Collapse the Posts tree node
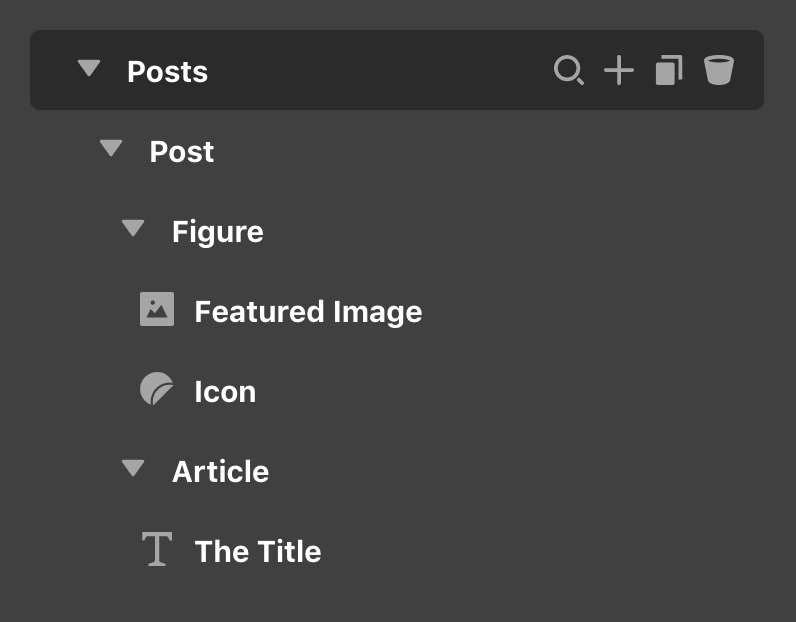Screen dimensions: 796x622 [89, 68]
